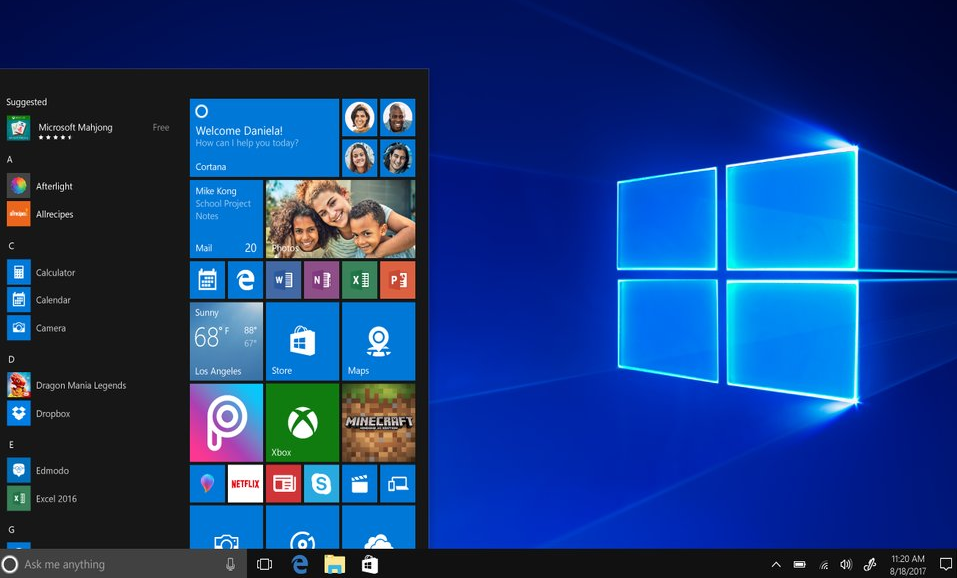Open the Skype tile
The image size is (957, 578).
[x=320, y=484]
